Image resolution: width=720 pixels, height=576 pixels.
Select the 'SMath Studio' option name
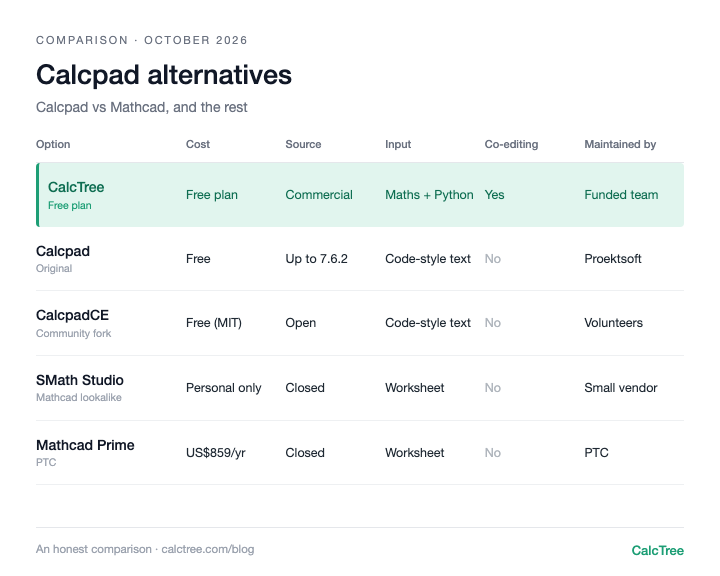click(79, 380)
